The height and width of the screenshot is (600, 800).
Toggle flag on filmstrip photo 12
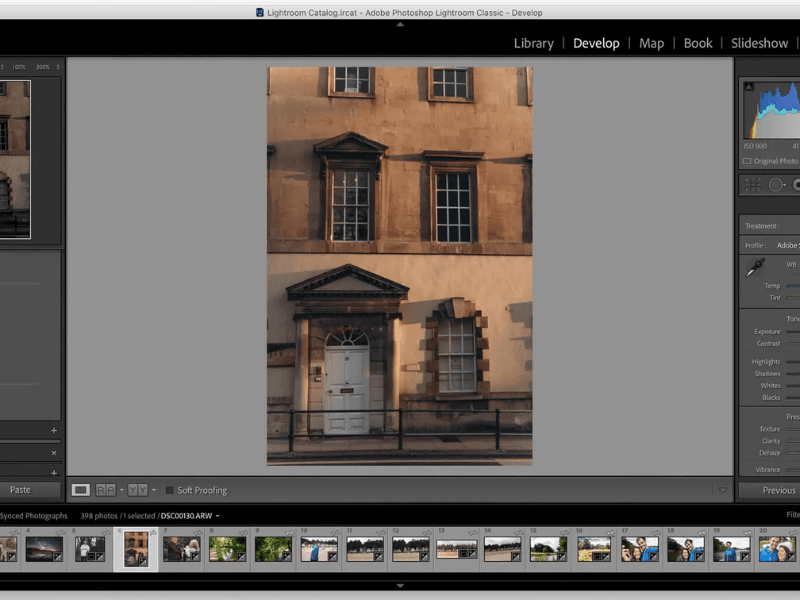click(x=427, y=533)
